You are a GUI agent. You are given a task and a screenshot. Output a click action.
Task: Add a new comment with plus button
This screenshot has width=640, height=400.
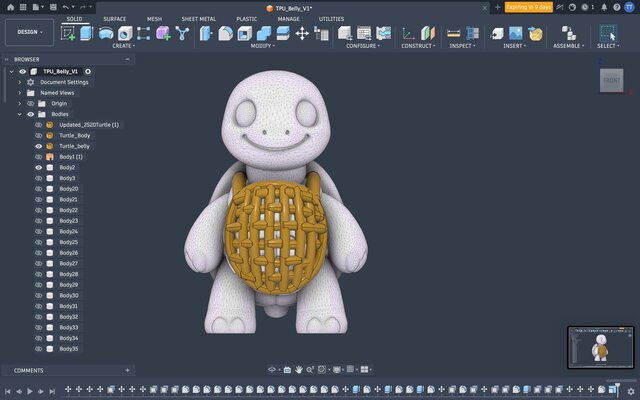[127, 370]
